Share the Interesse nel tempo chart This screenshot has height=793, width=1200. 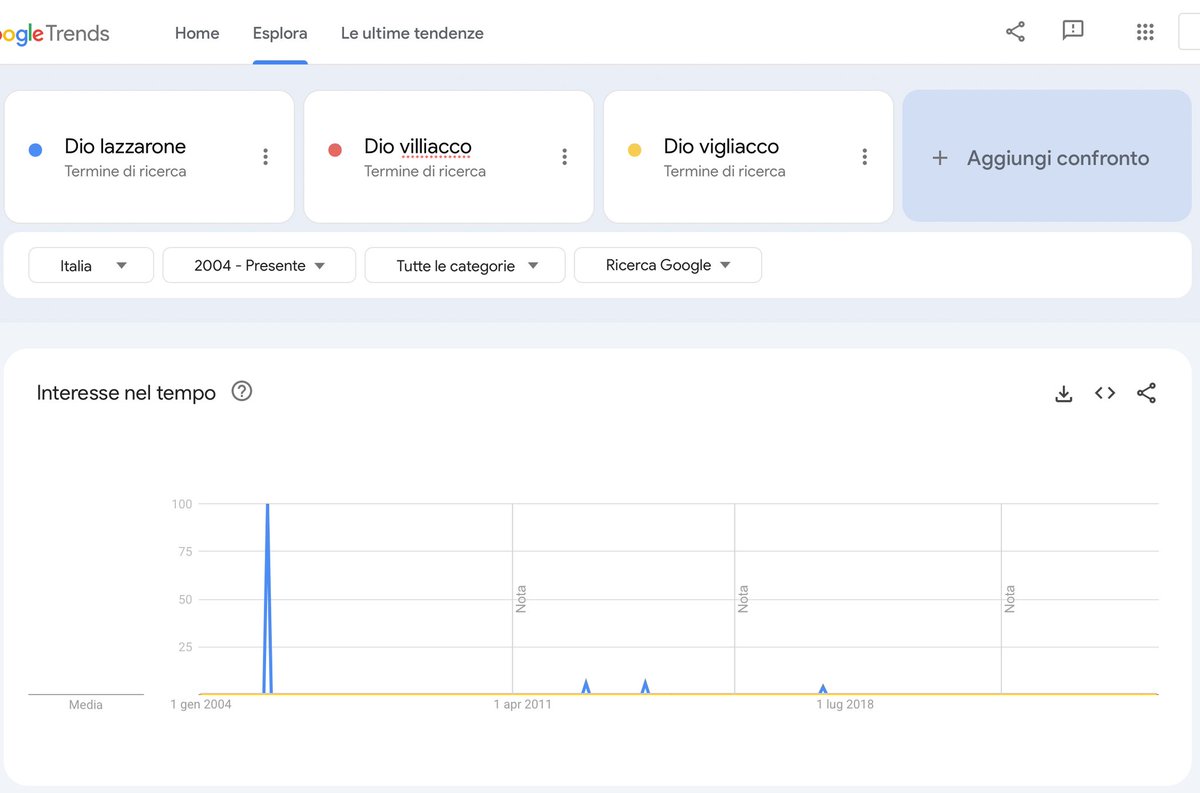(1147, 393)
